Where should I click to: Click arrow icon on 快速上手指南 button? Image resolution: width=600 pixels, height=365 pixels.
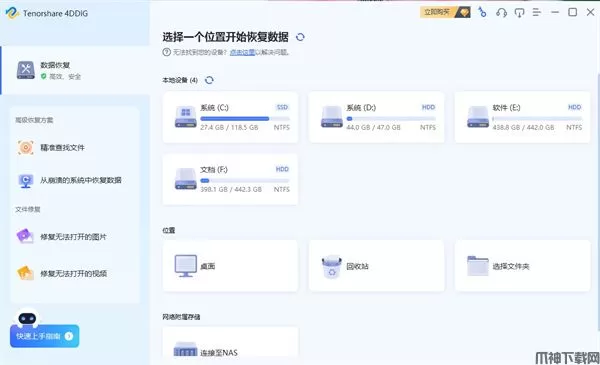coord(68,336)
